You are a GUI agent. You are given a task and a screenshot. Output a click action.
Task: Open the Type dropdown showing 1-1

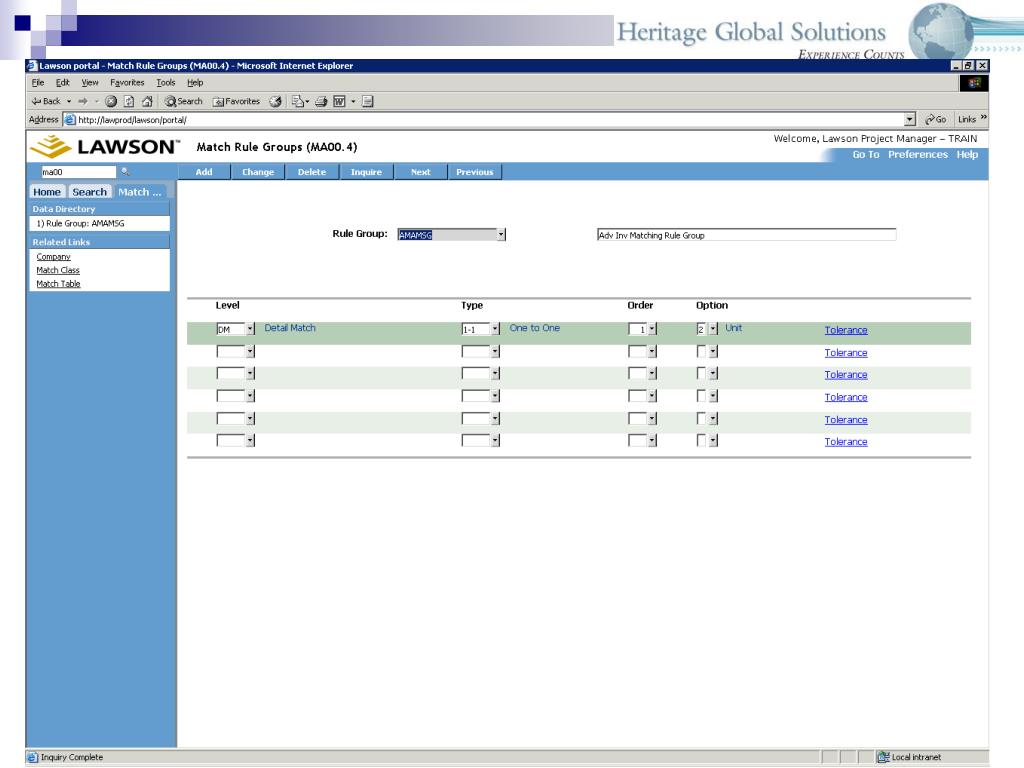[x=496, y=329]
